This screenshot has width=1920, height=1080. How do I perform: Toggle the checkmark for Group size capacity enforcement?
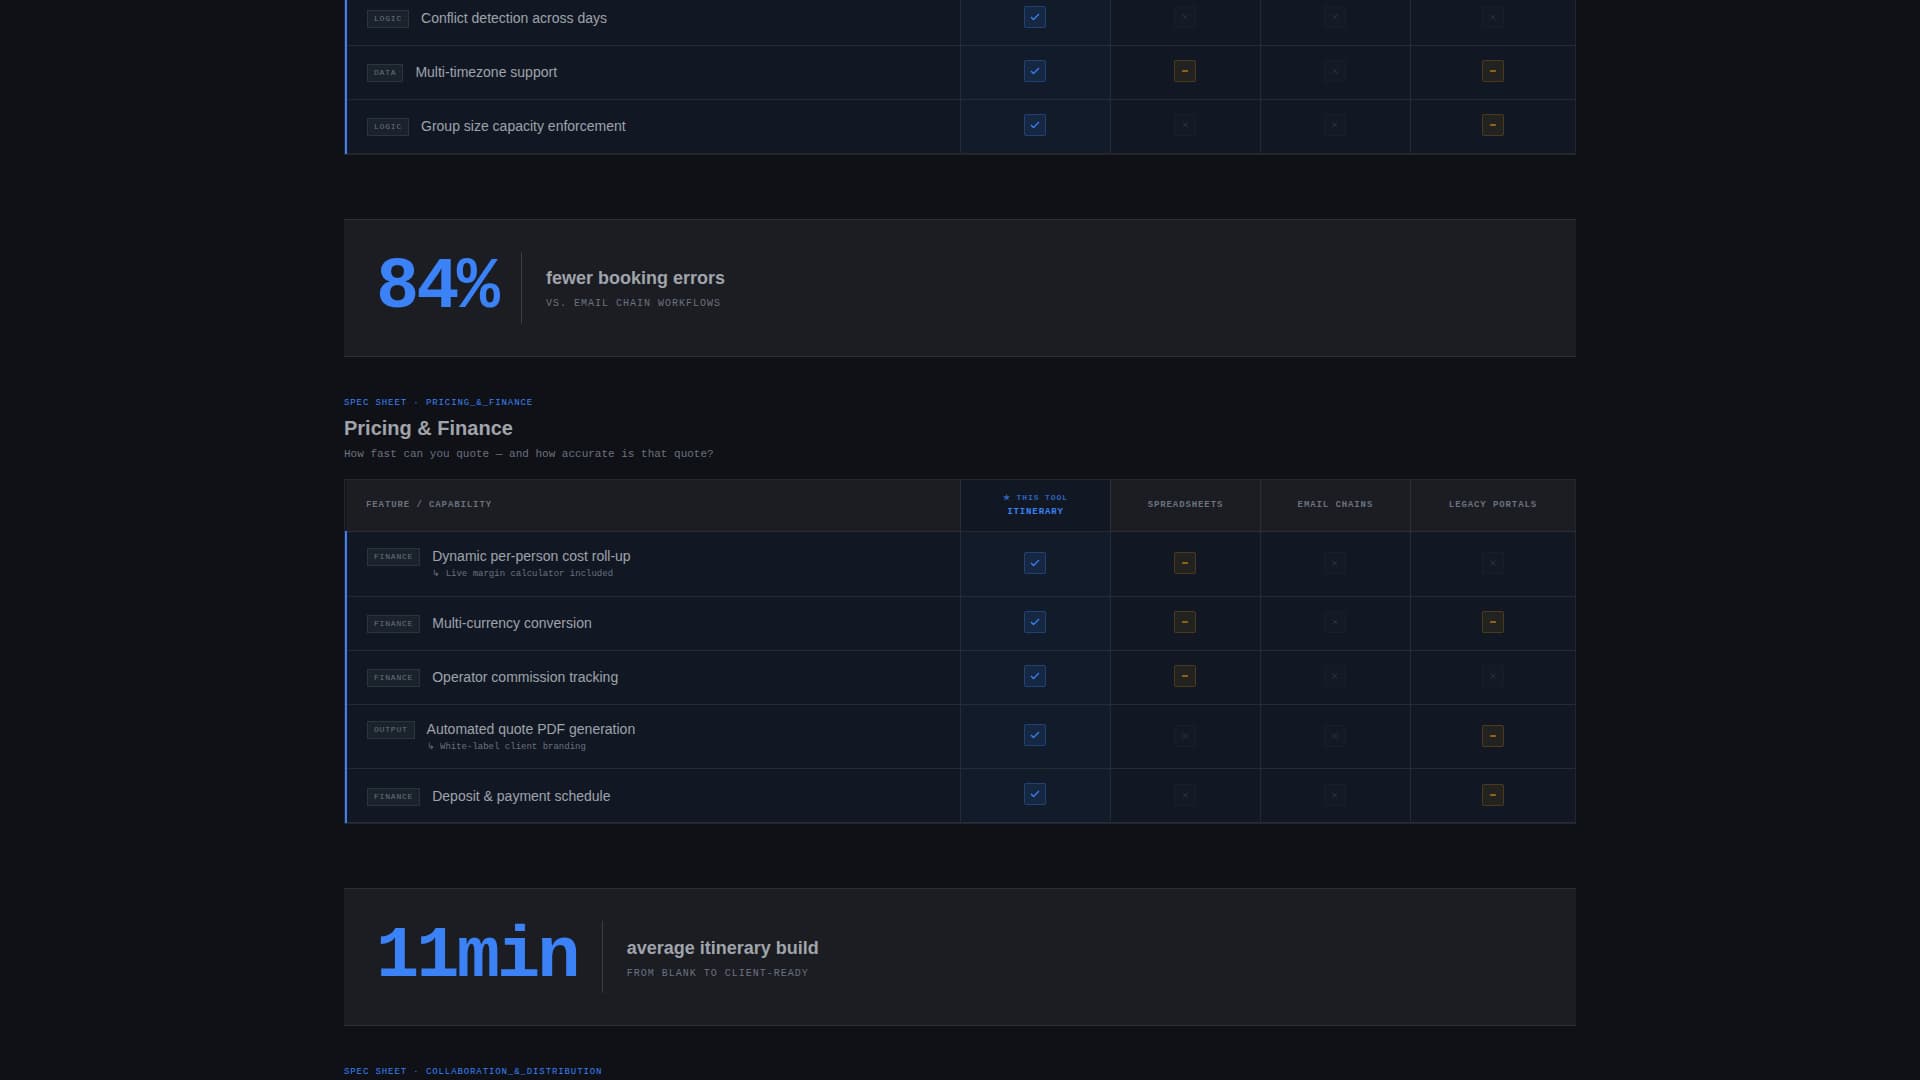coord(1035,125)
